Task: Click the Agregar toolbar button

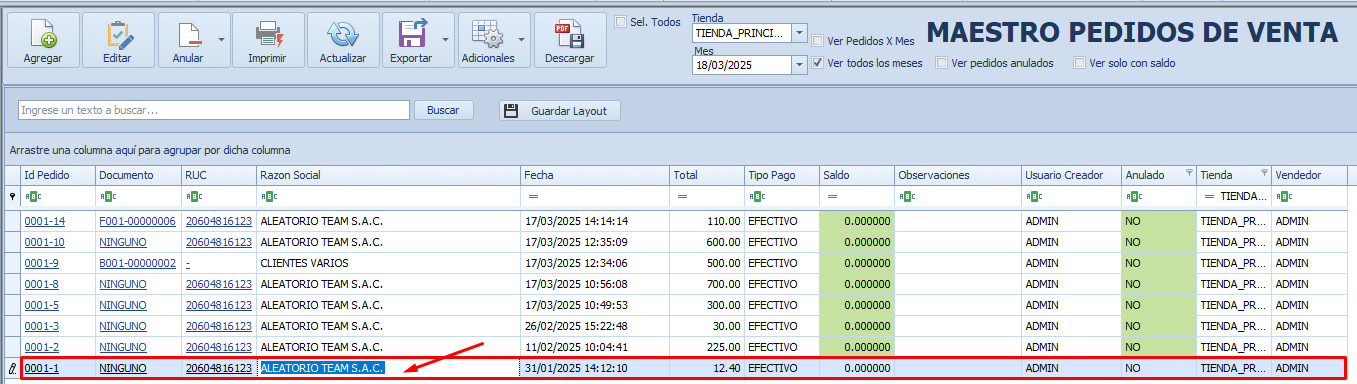Action: point(43,40)
